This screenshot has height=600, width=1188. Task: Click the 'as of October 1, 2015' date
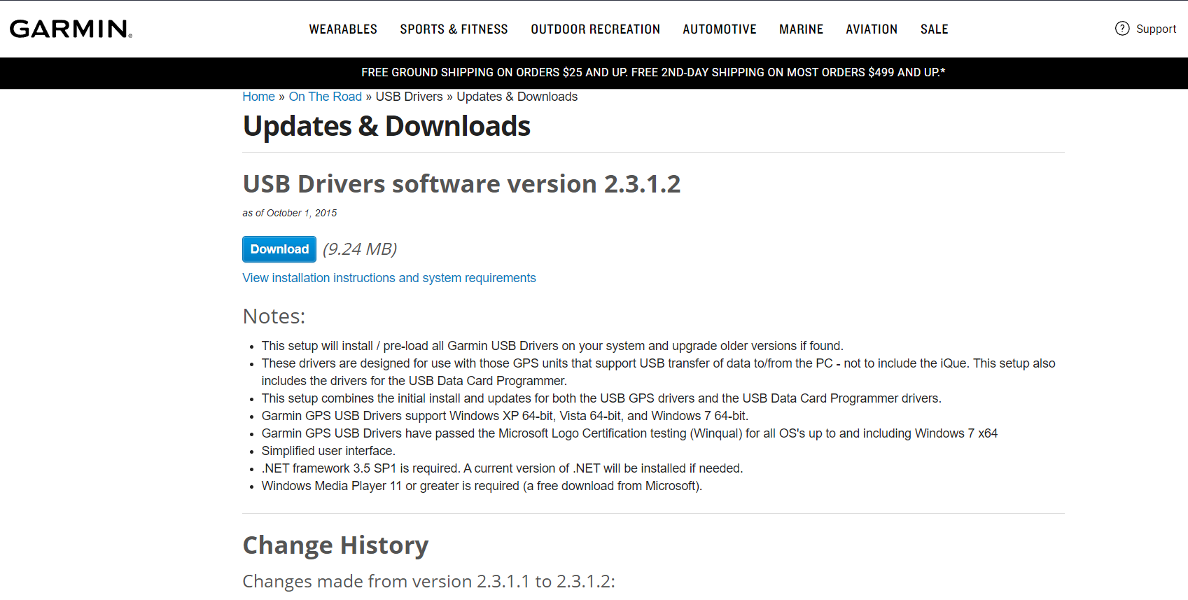pyautogui.click(x=289, y=213)
